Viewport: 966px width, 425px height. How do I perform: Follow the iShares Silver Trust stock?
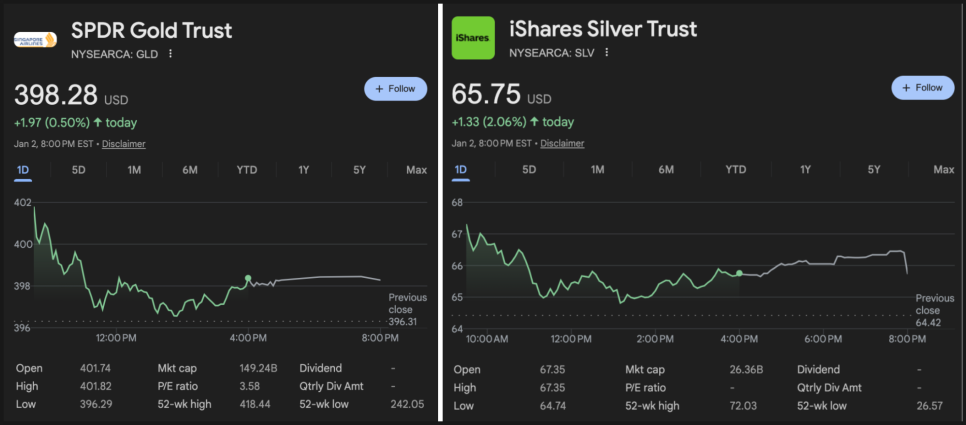tap(922, 88)
